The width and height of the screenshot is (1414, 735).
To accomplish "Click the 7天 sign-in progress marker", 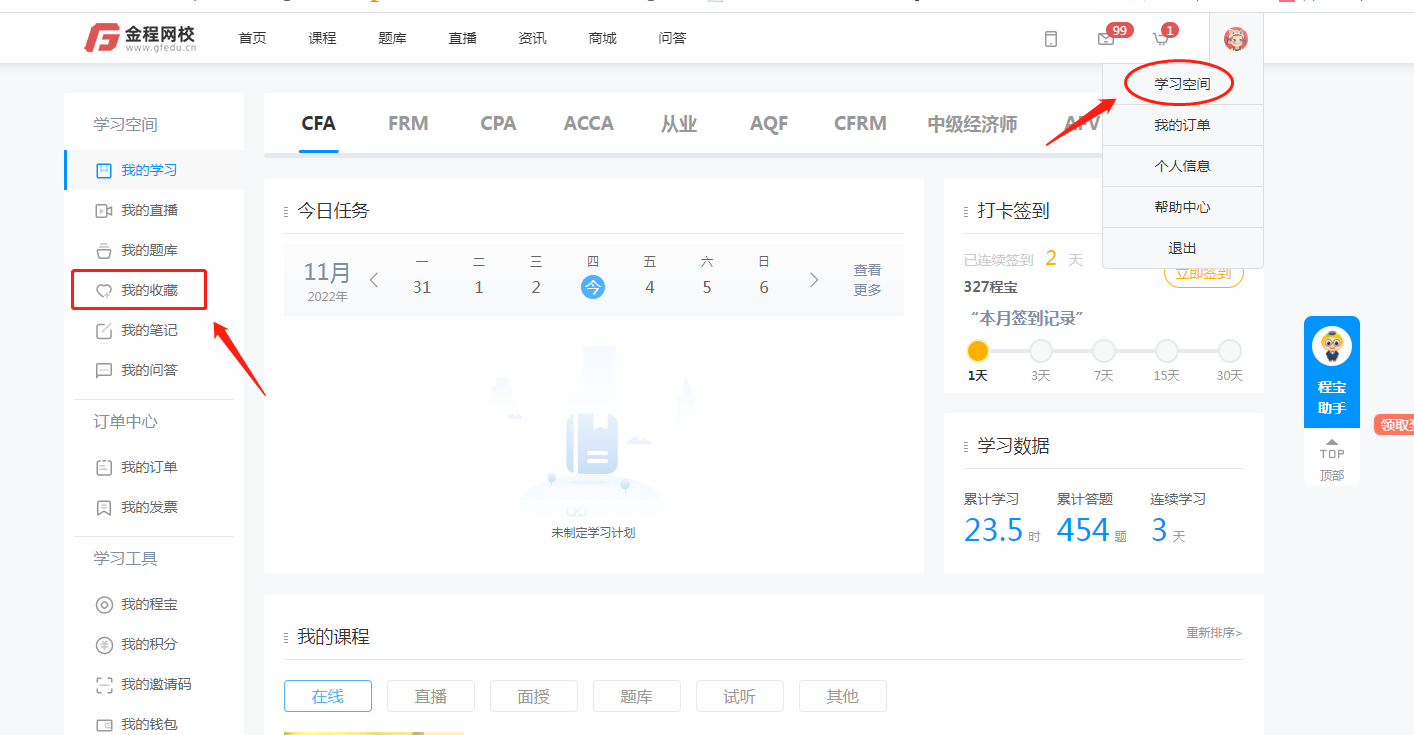I will click(1103, 351).
